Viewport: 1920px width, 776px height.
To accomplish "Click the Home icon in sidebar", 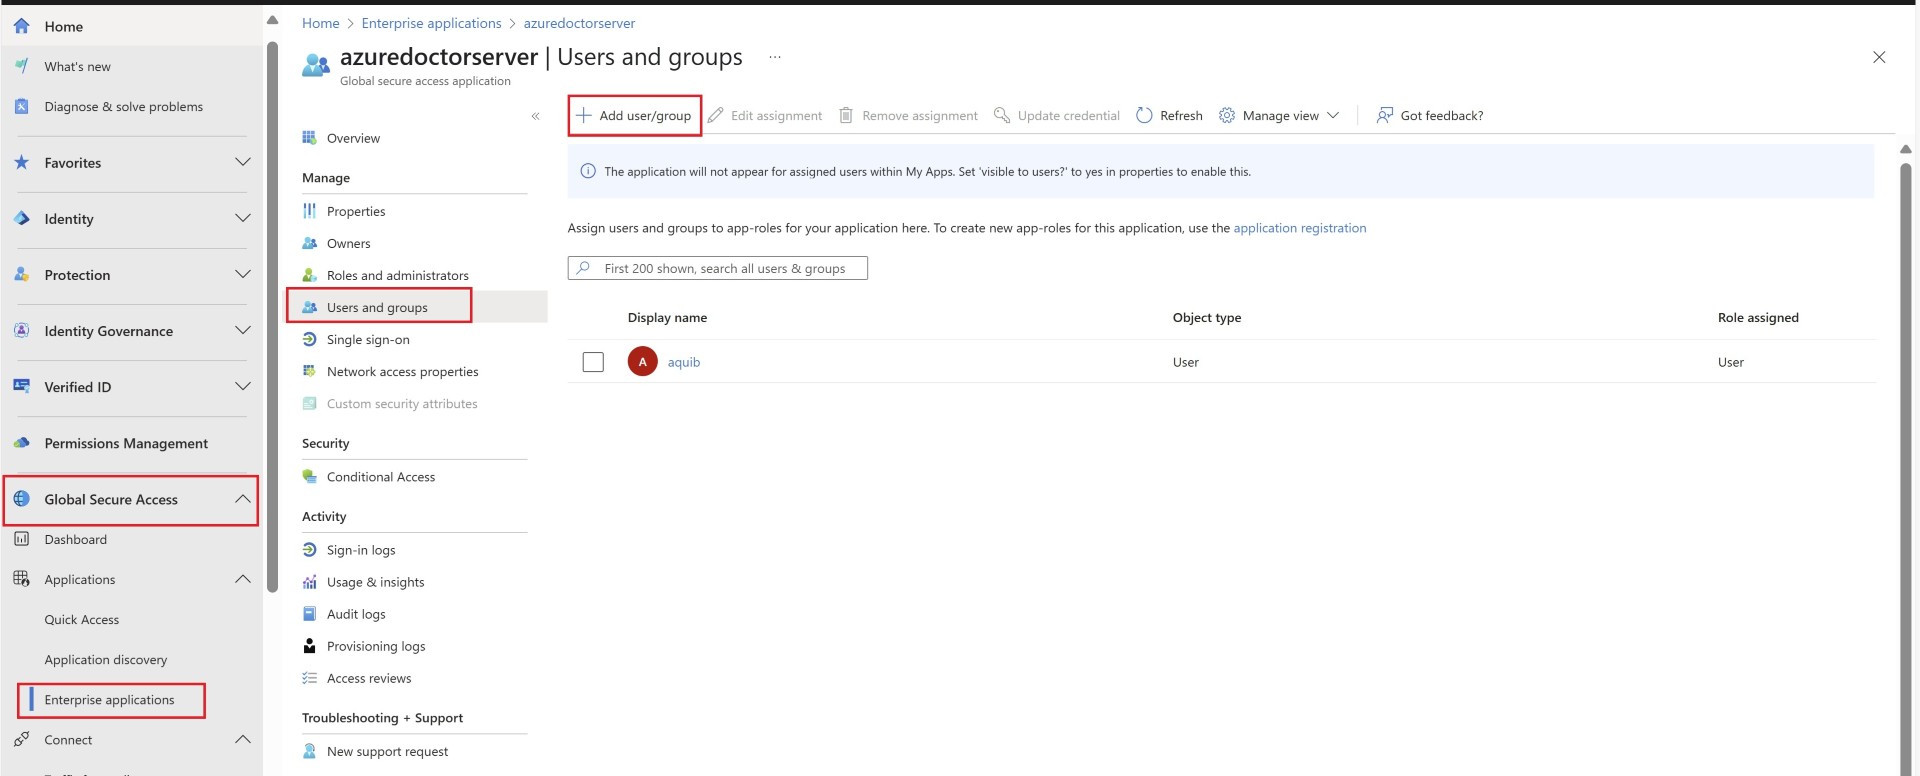I will tap(21, 26).
